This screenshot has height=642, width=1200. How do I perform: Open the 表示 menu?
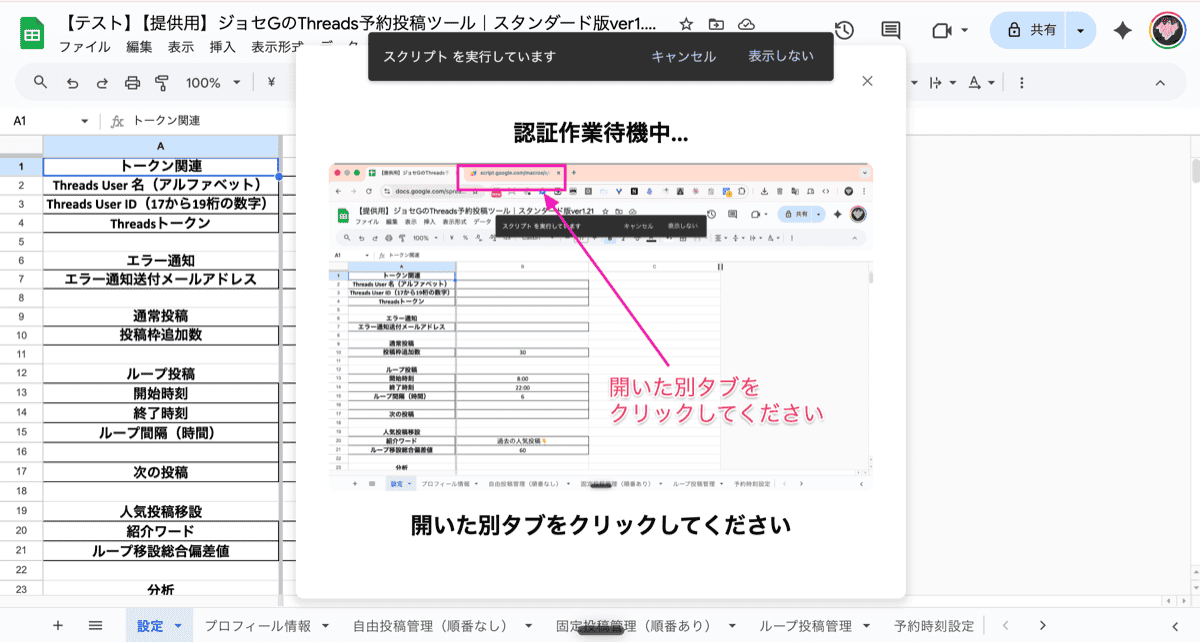181,47
